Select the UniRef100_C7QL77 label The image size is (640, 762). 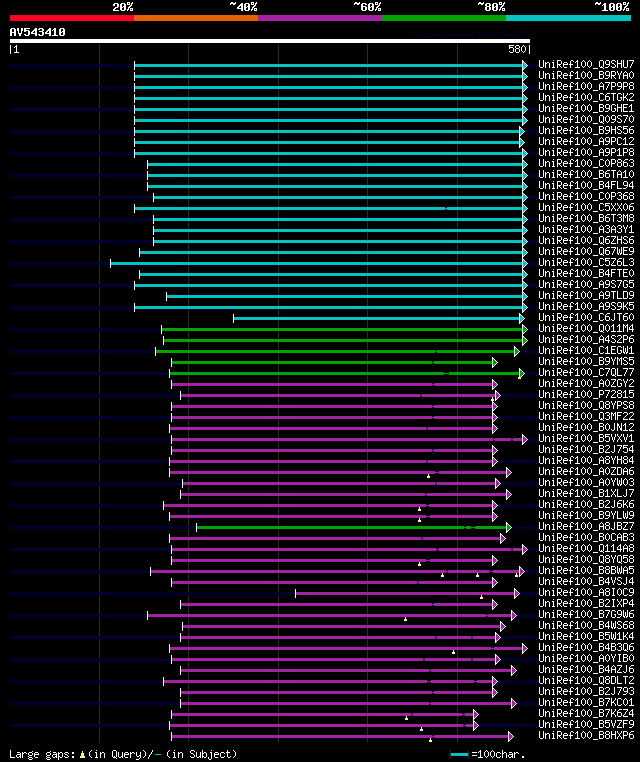coord(586,373)
